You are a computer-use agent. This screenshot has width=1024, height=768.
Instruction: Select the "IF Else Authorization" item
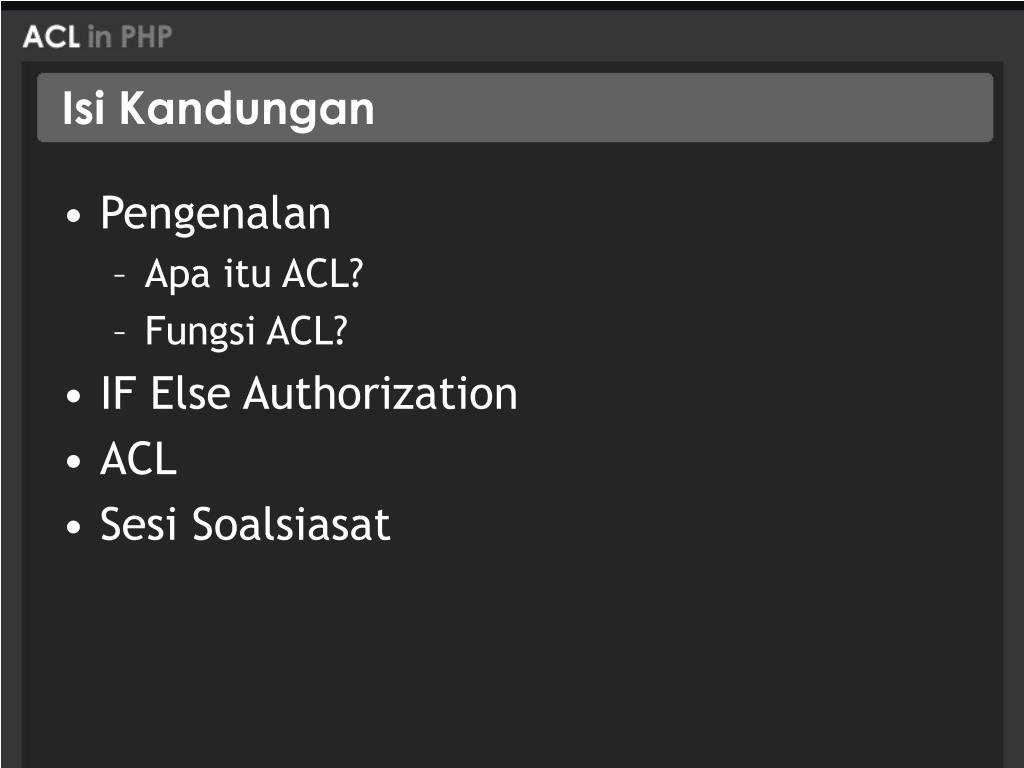(309, 394)
